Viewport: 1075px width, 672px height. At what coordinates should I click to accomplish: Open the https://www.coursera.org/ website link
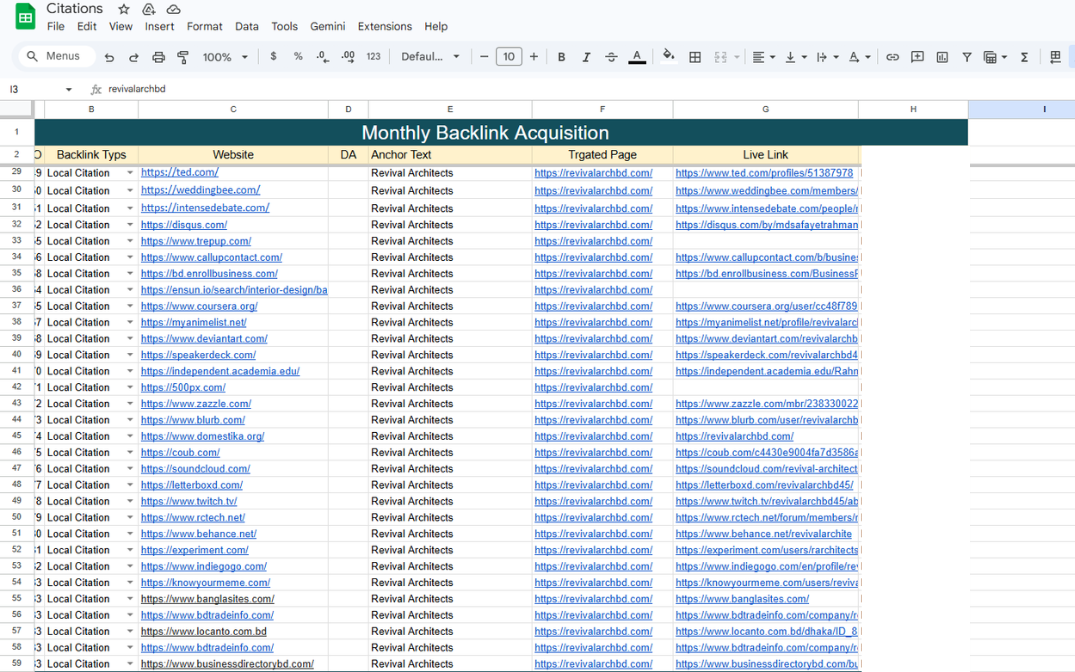(x=199, y=306)
